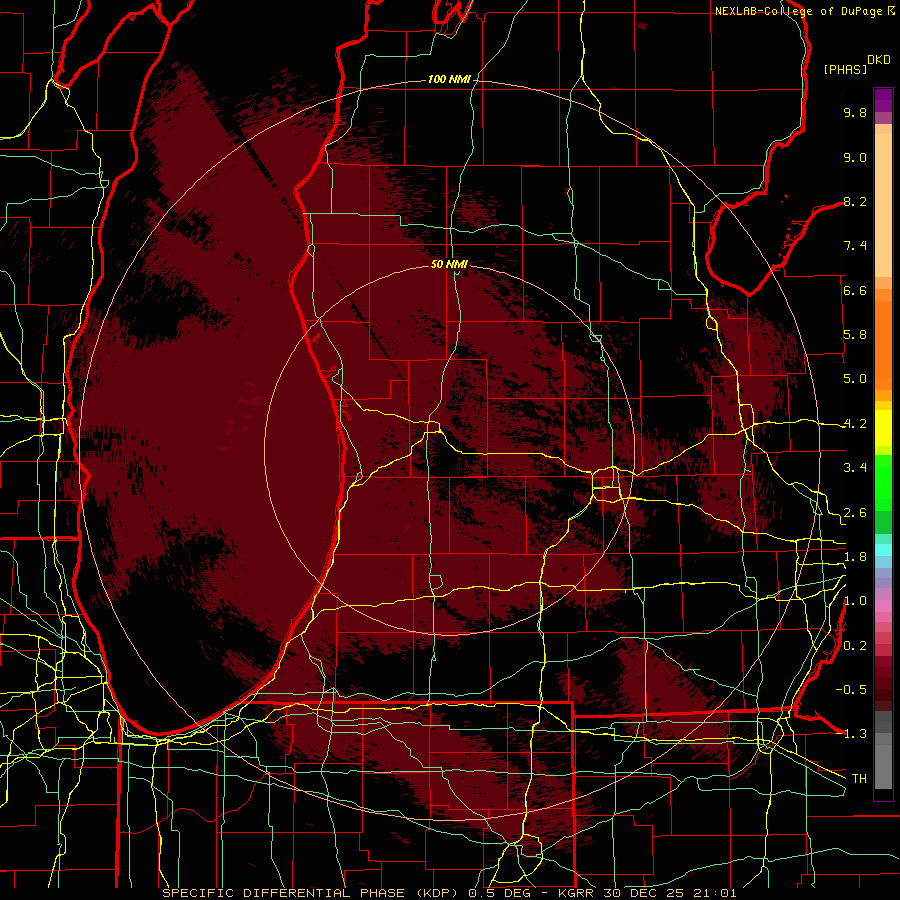Click the -0.5 scale value
900x900 pixels.
(x=851, y=690)
